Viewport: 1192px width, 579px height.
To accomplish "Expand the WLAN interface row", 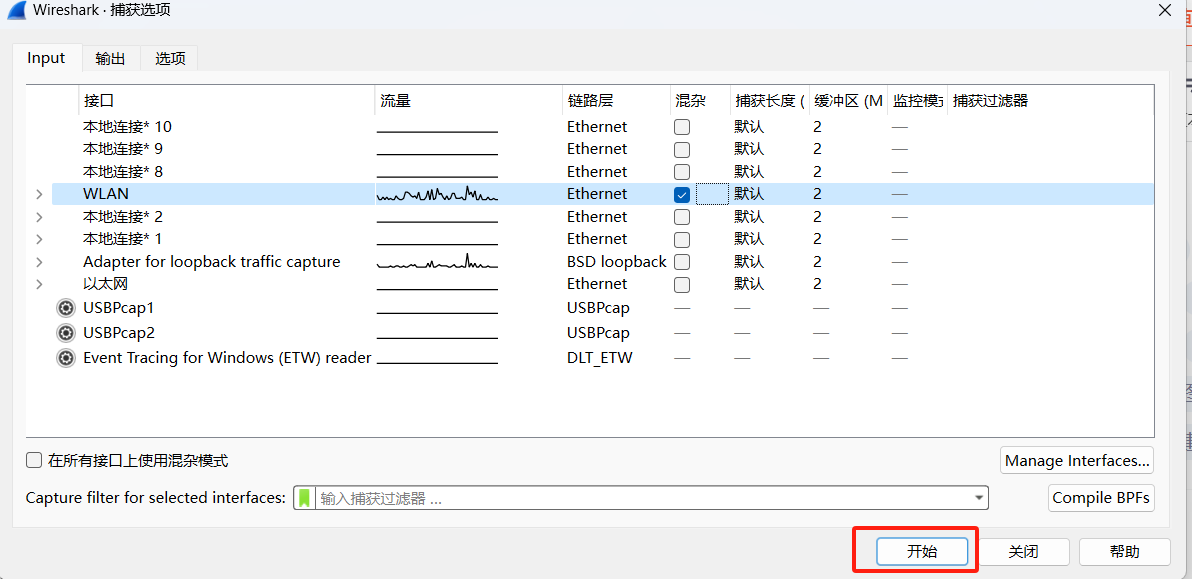I will click(x=39, y=195).
